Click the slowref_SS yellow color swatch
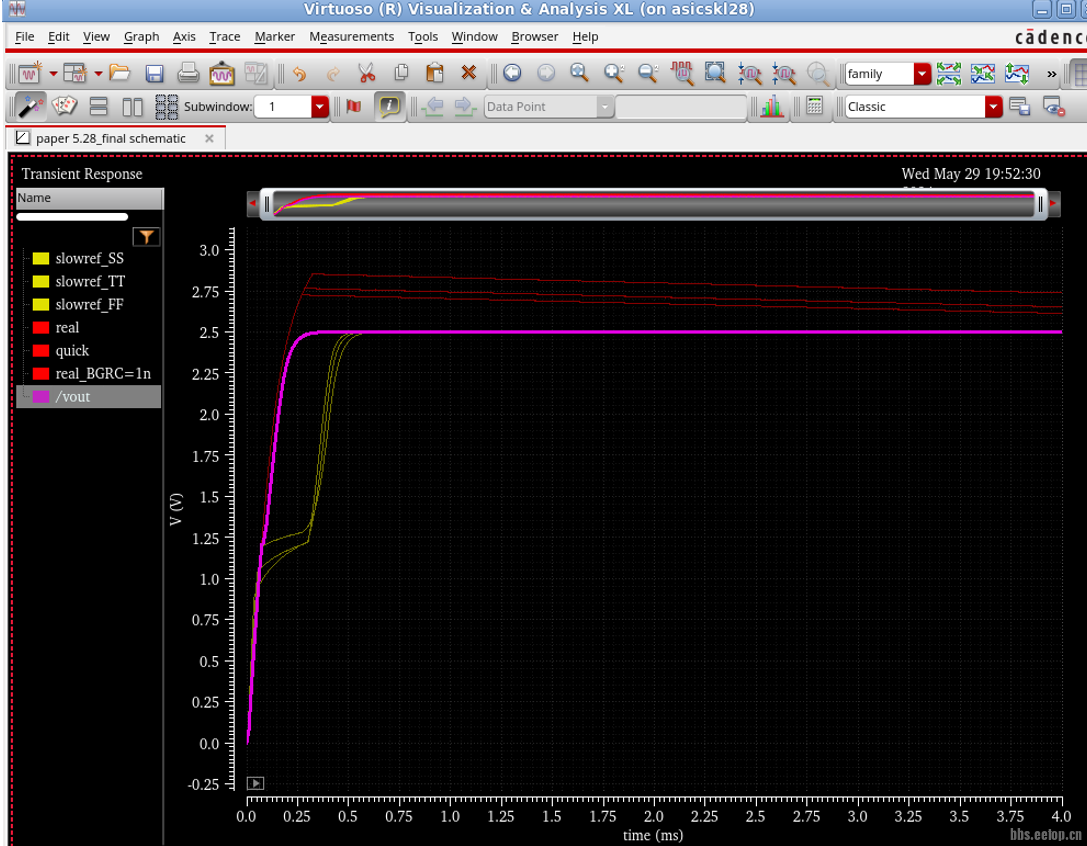Screen dimensions: 1087x846 [x=41, y=259]
